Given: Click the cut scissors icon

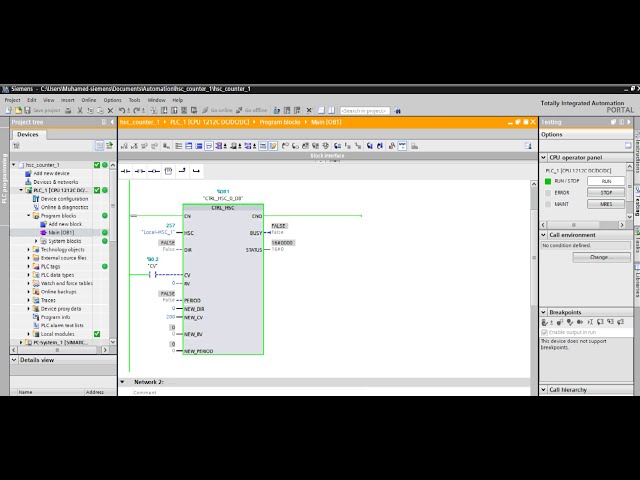Looking at the screenshot, I should pyautogui.click(x=80, y=110).
